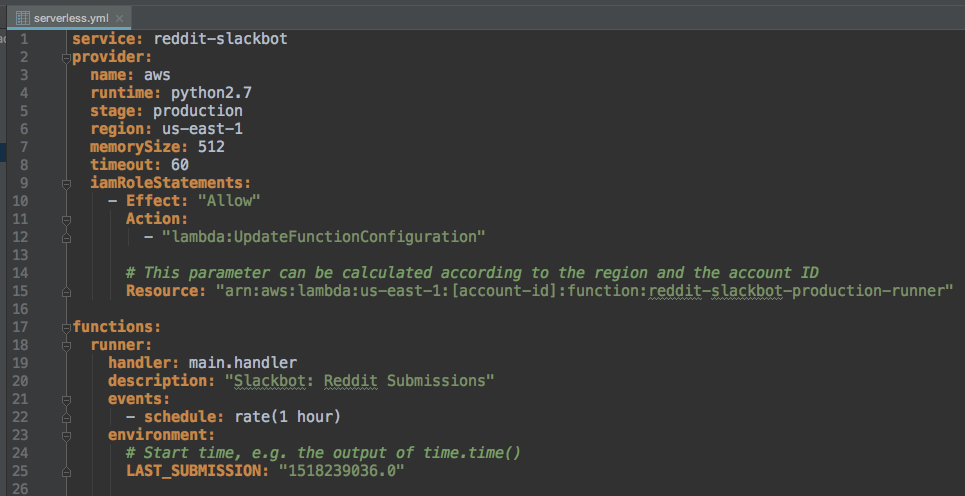Screen dimensions: 965x496
Task: Fold the iamRoleStatements section
Action: coord(66,183)
